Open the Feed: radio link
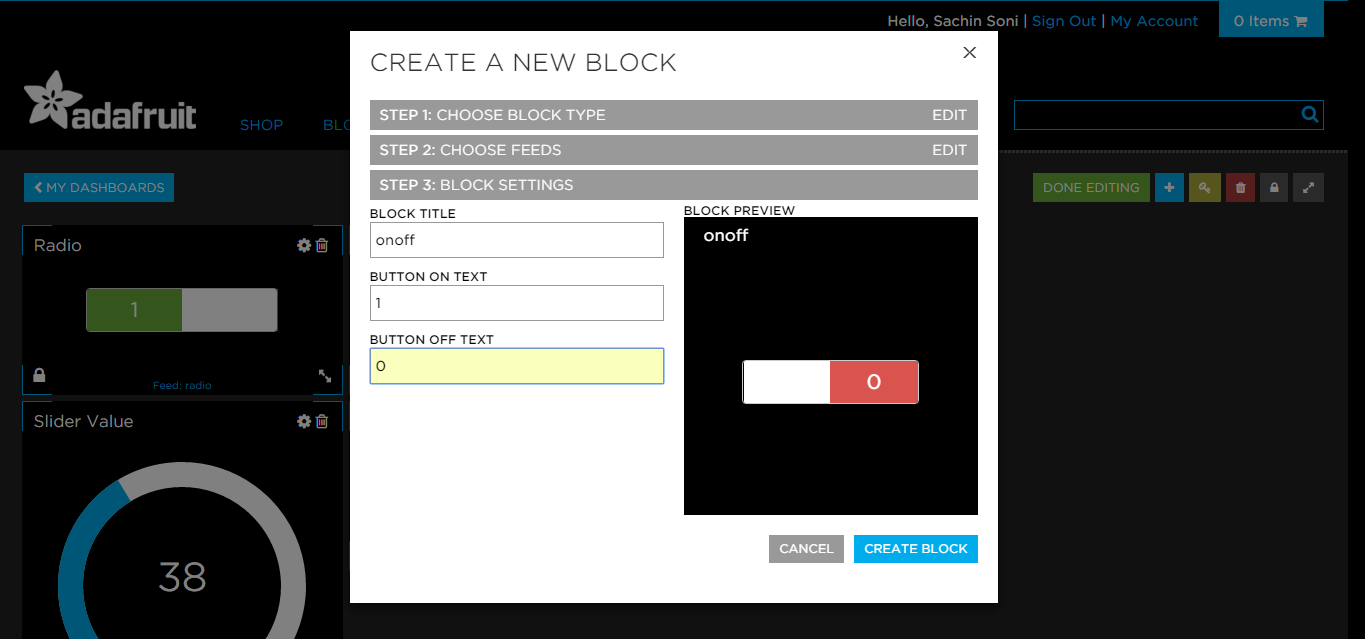Viewport: 1365px width, 639px height. point(182,385)
